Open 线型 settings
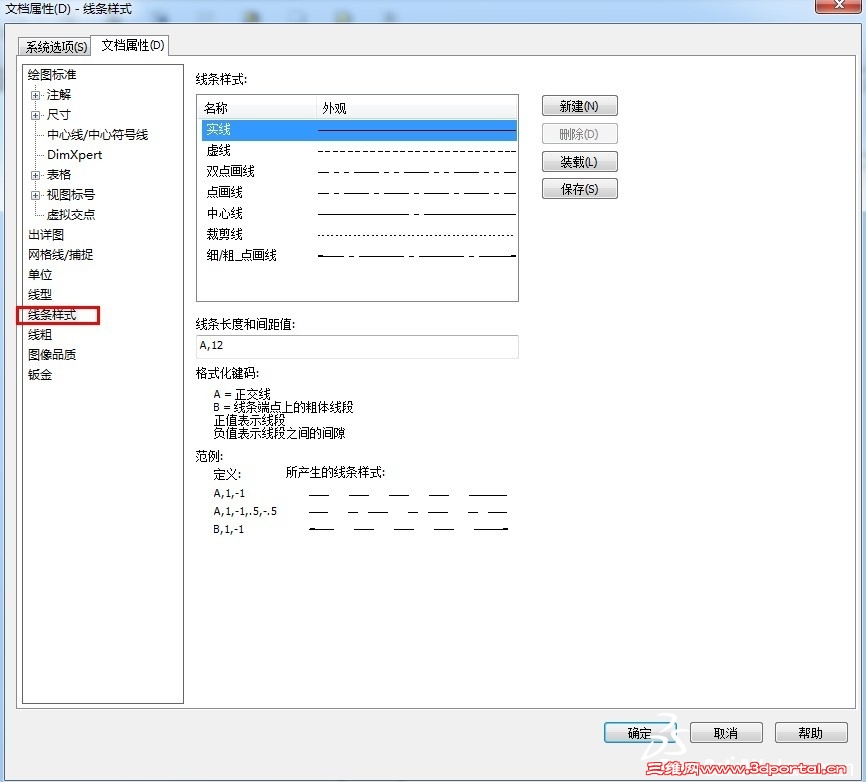 point(40,294)
